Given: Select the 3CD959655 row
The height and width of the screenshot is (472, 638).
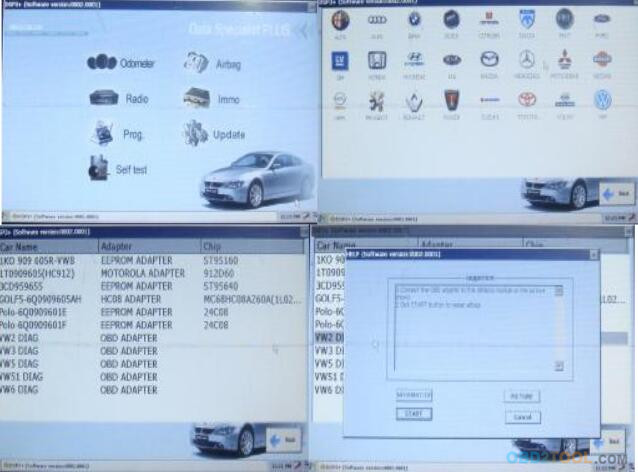Looking at the screenshot, I should point(152,286).
